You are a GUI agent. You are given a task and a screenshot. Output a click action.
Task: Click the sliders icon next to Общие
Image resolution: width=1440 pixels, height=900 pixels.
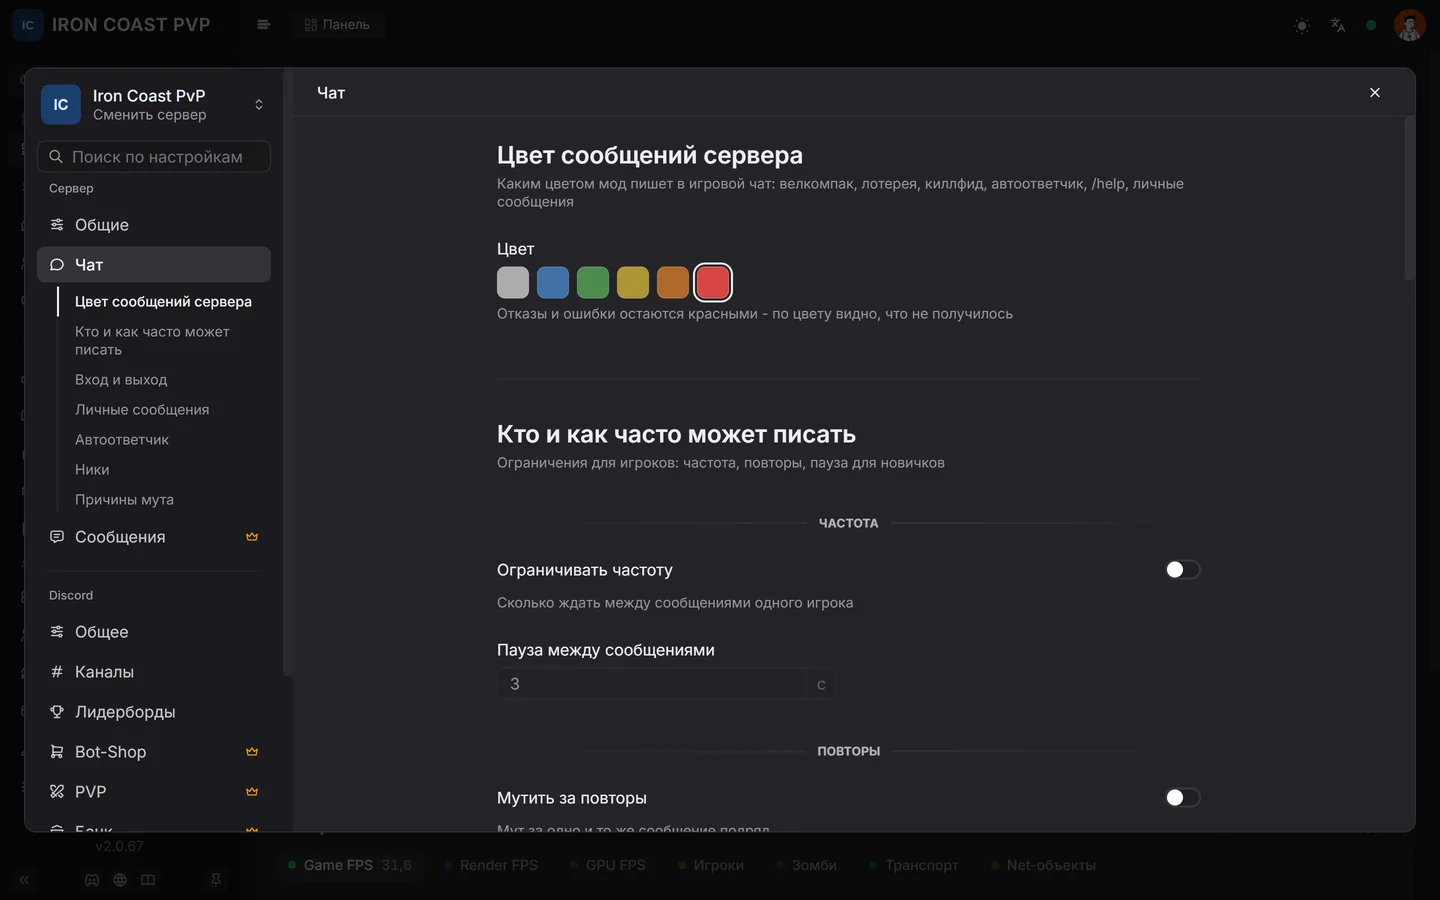click(57, 225)
